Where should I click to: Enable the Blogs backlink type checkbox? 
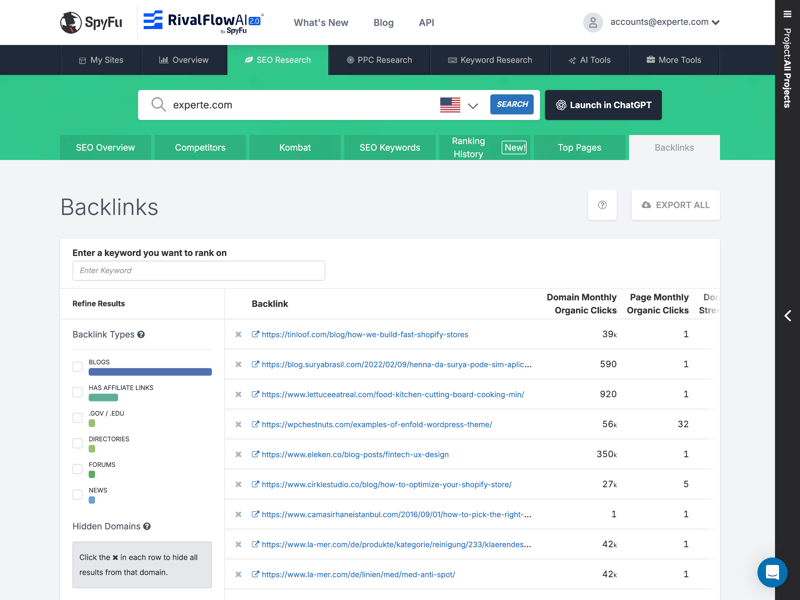(x=78, y=367)
